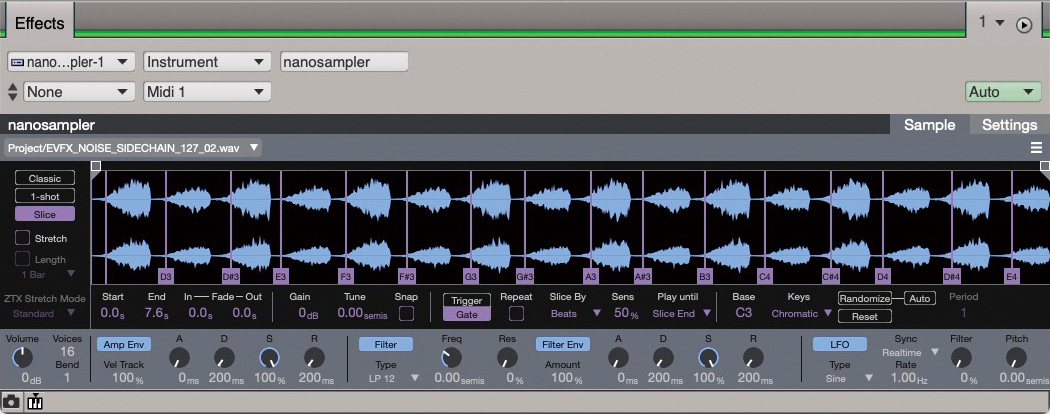
Task: Select the D#4 slice marker
Action: pyautogui.click(x=952, y=276)
